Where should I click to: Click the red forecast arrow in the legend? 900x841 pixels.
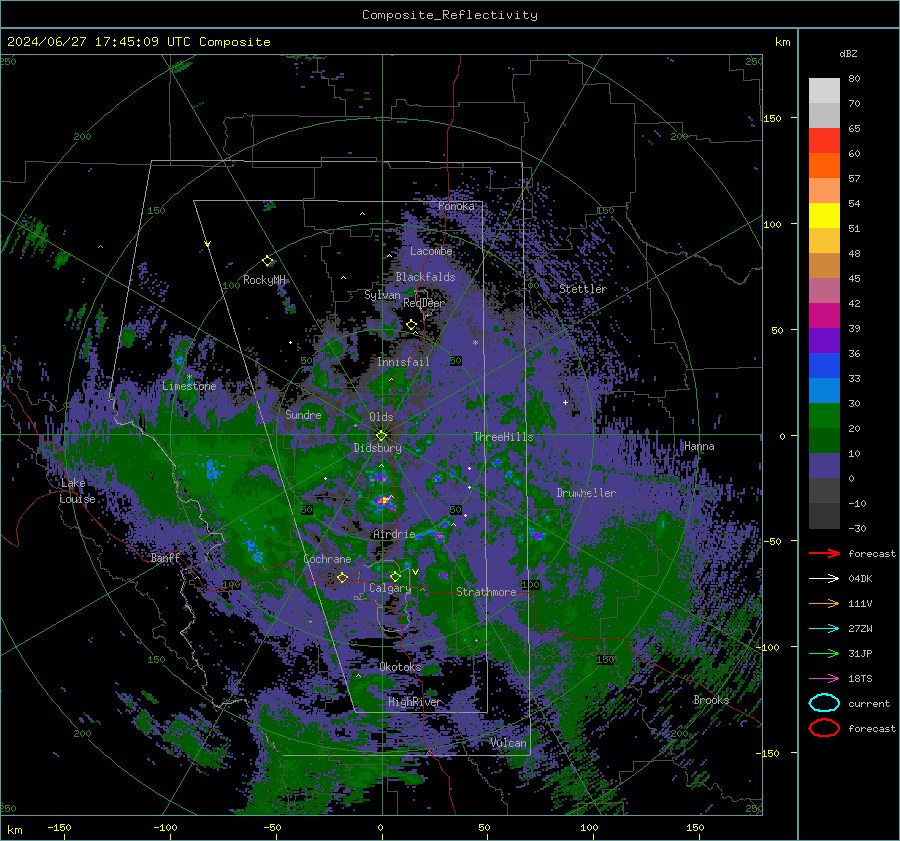point(824,553)
